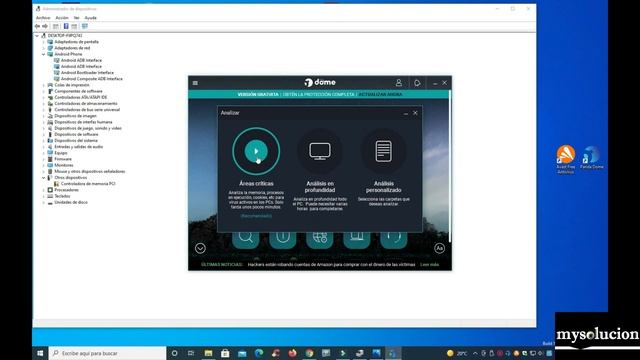Minimize the Analizar dialog
Image resolution: width=640 pixels, height=360 pixels.
[x=406, y=113]
